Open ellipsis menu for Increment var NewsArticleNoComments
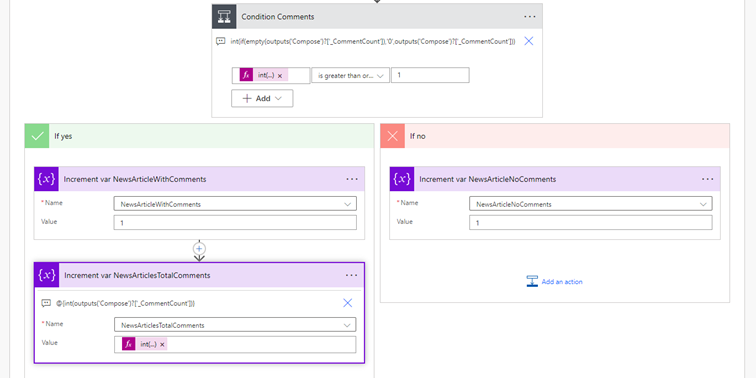The height and width of the screenshot is (378, 756). [x=707, y=179]
